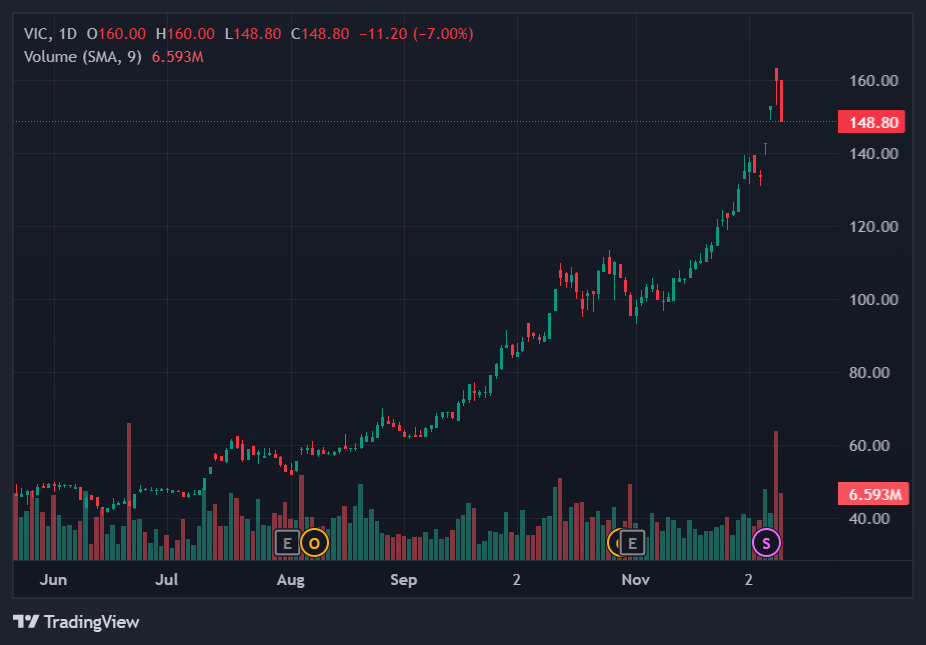The image size is (926, 645).
Task: Click the C148.80 close value in legend
Action: (320, 34)
